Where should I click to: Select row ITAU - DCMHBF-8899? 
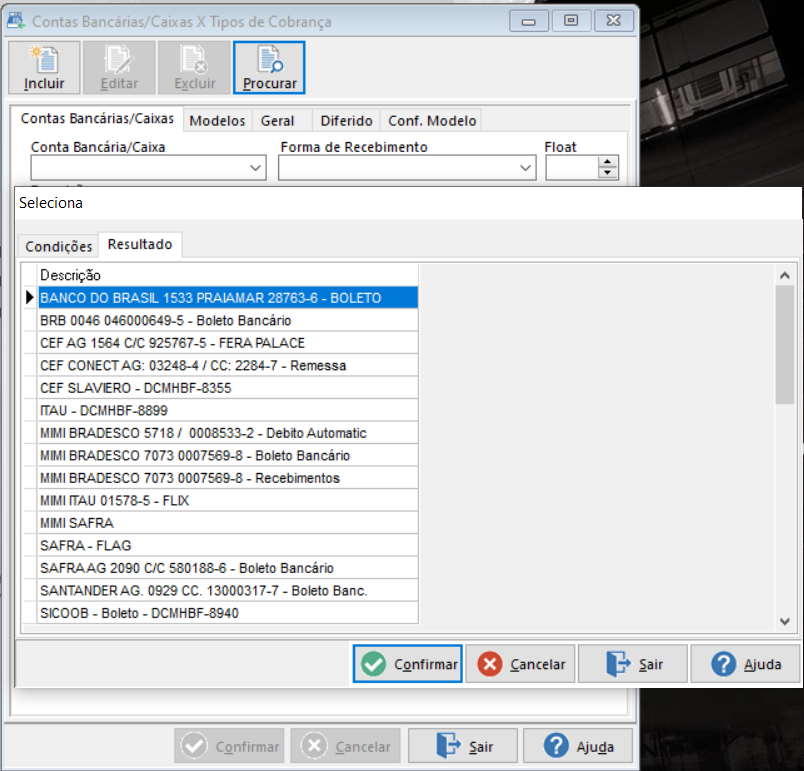(228, 411)
